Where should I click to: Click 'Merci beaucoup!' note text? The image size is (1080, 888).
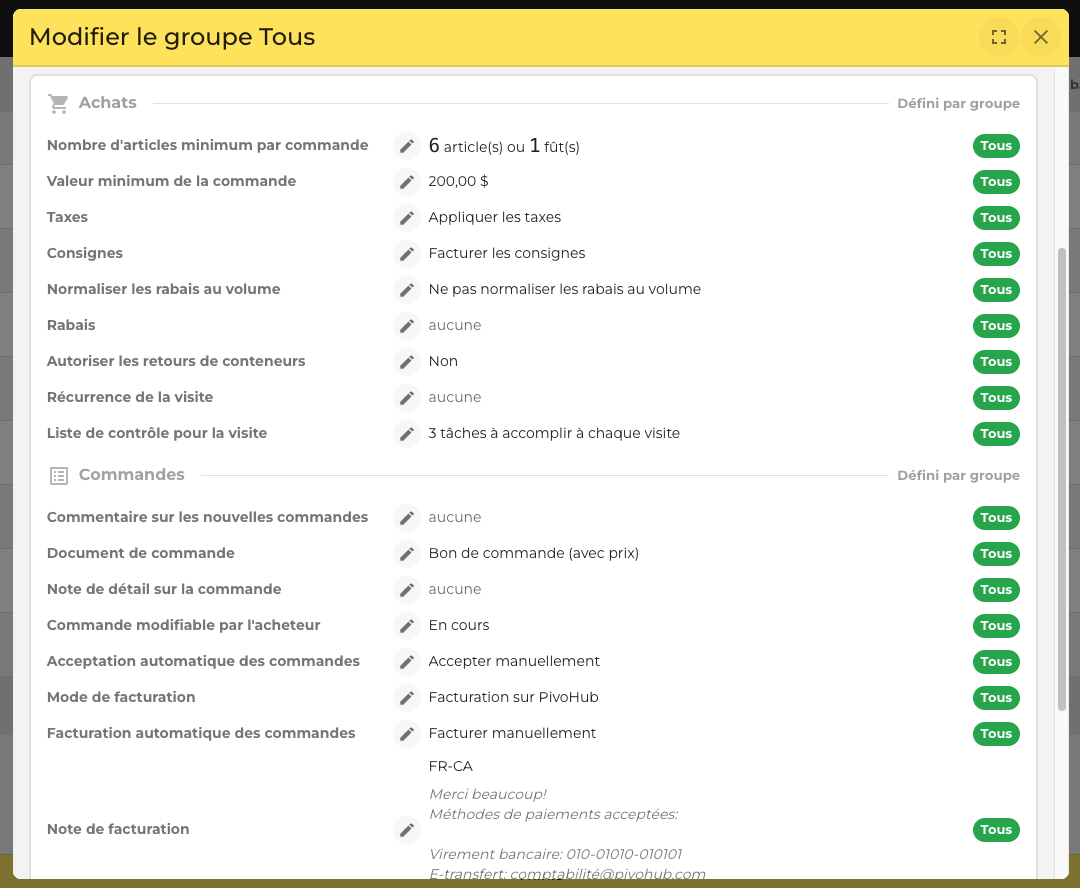click(x=488, y=794)
